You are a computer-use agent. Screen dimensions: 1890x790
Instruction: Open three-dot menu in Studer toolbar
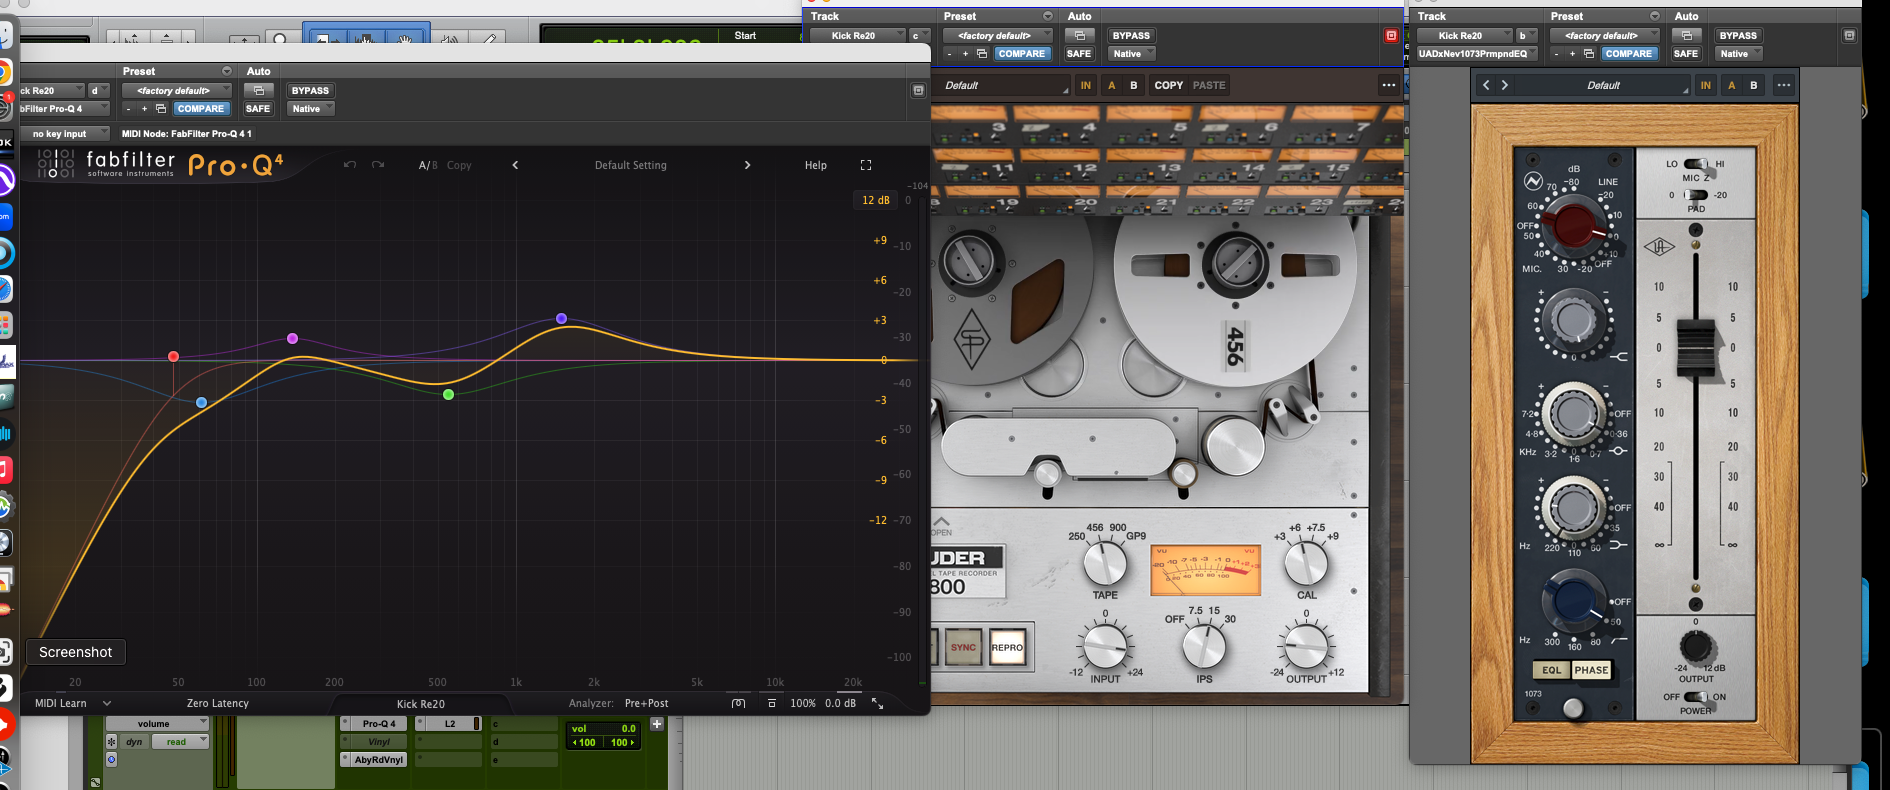click(1389, 85)
